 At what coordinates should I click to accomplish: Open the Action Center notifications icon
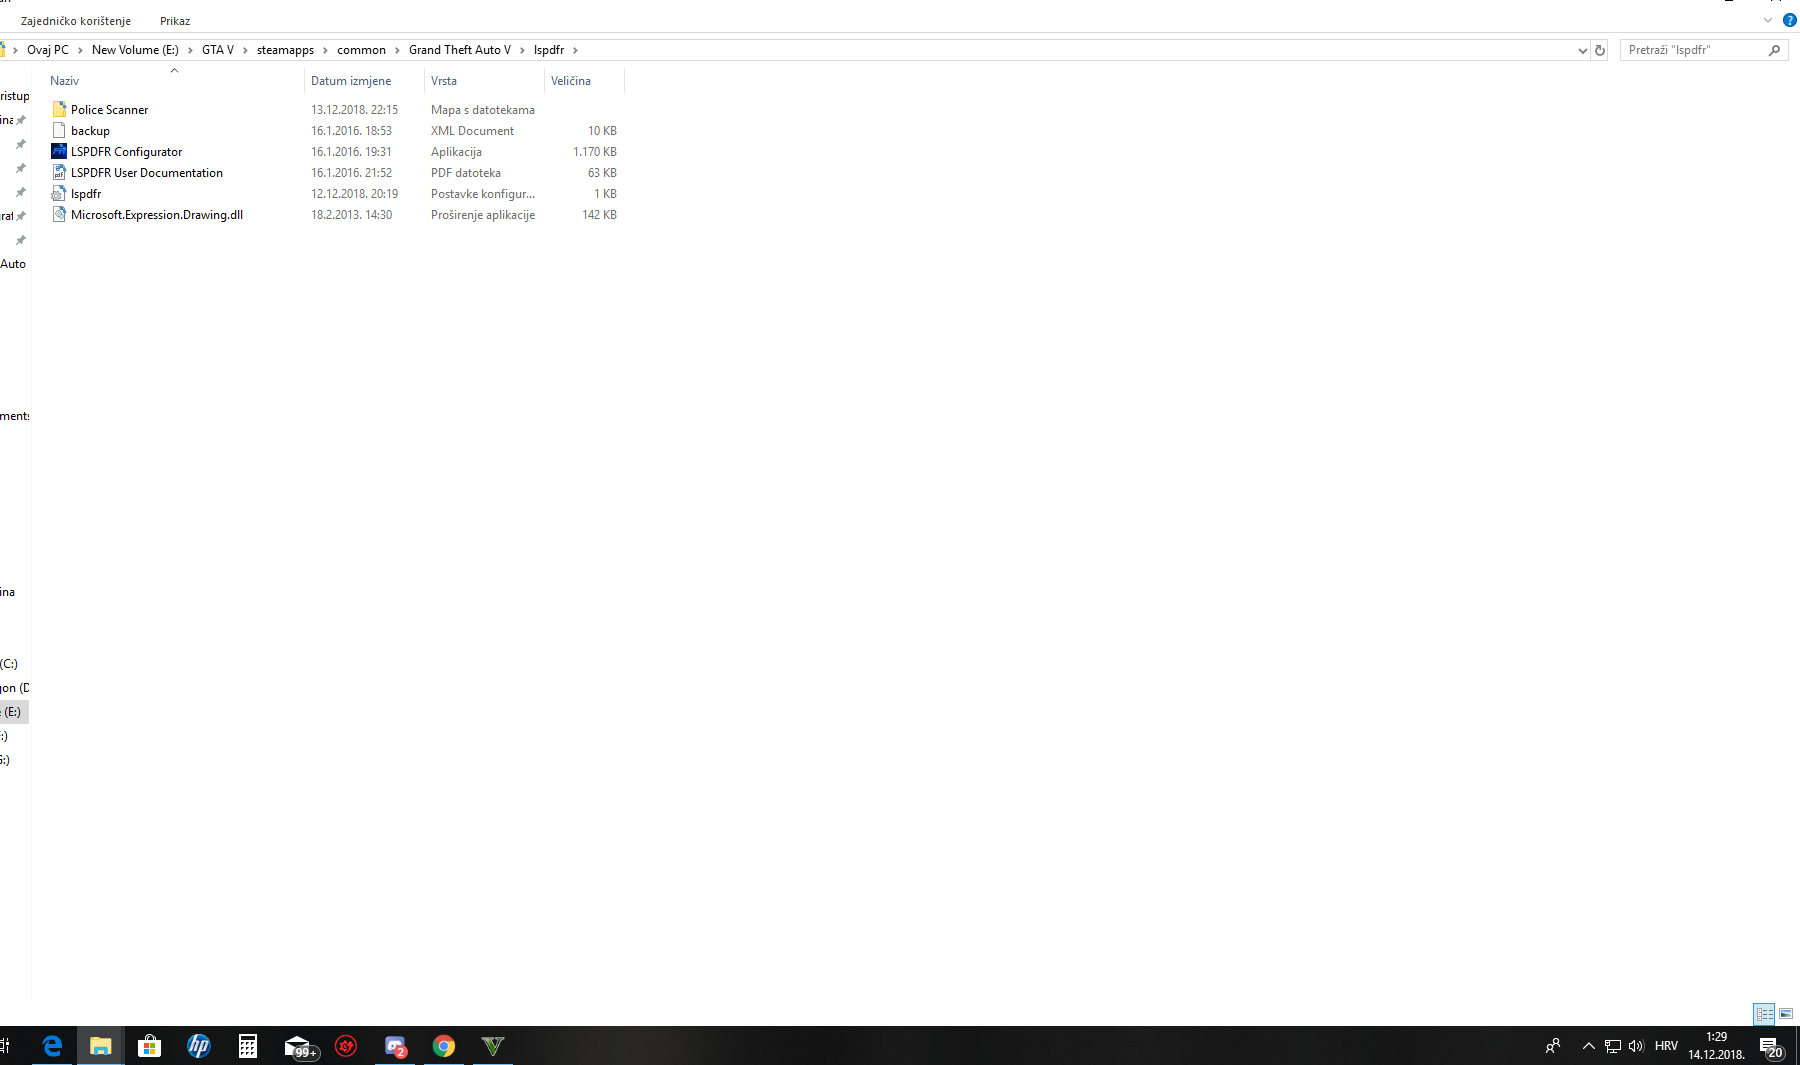click(x=1771, y=1047)
